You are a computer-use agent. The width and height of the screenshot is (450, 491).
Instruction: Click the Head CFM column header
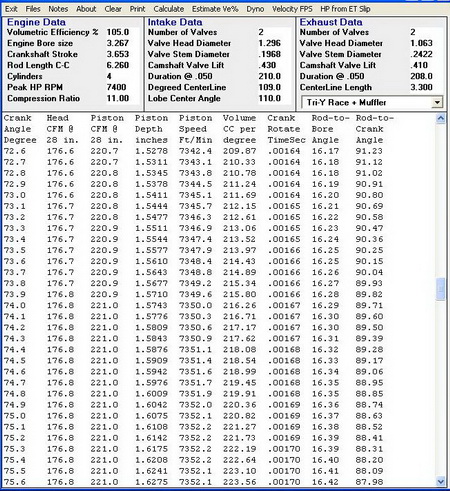click(x=63, y=129)
